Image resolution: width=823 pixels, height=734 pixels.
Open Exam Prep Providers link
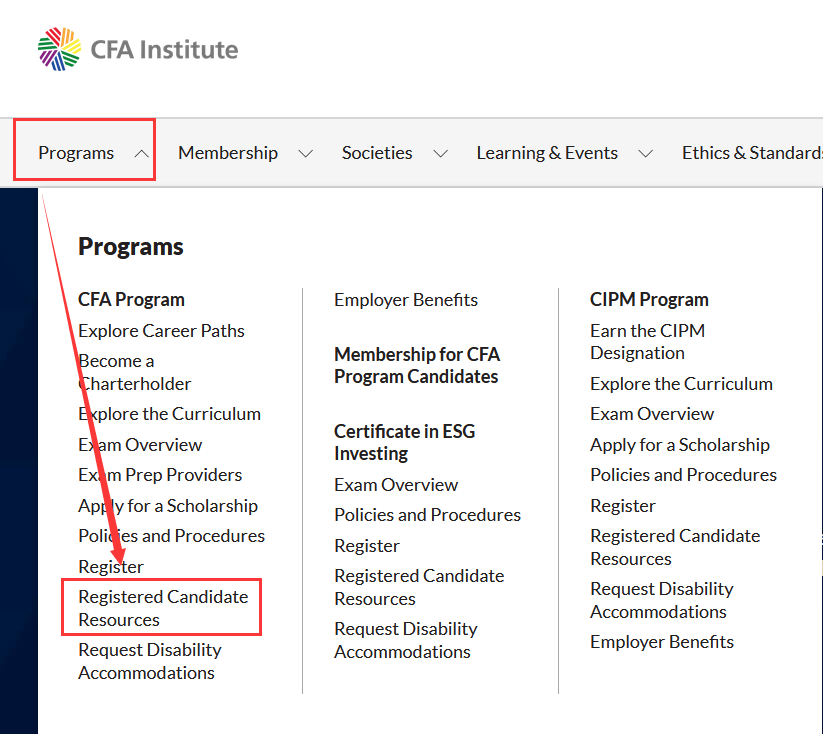(x=160, y=475)
